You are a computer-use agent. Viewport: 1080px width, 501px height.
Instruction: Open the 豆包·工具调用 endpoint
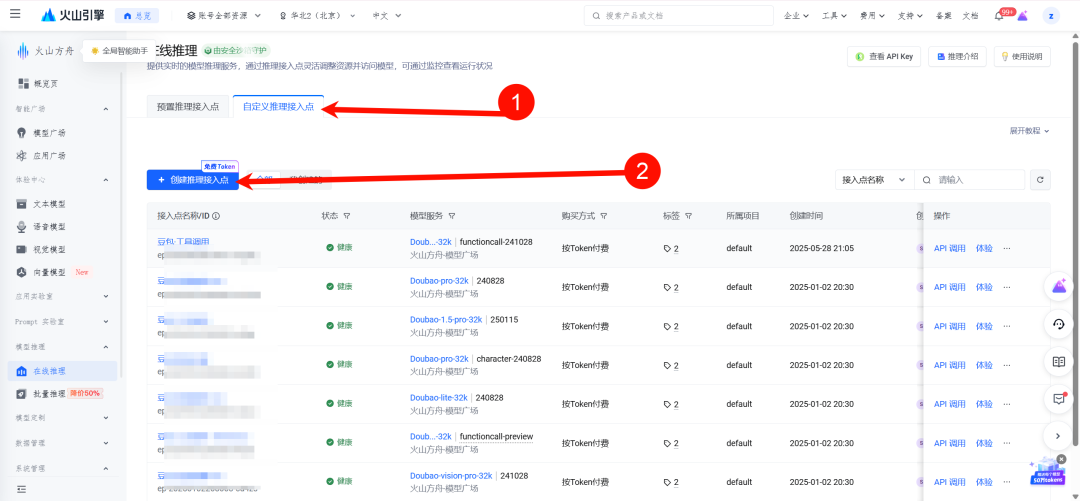click(x=183, y=241)
